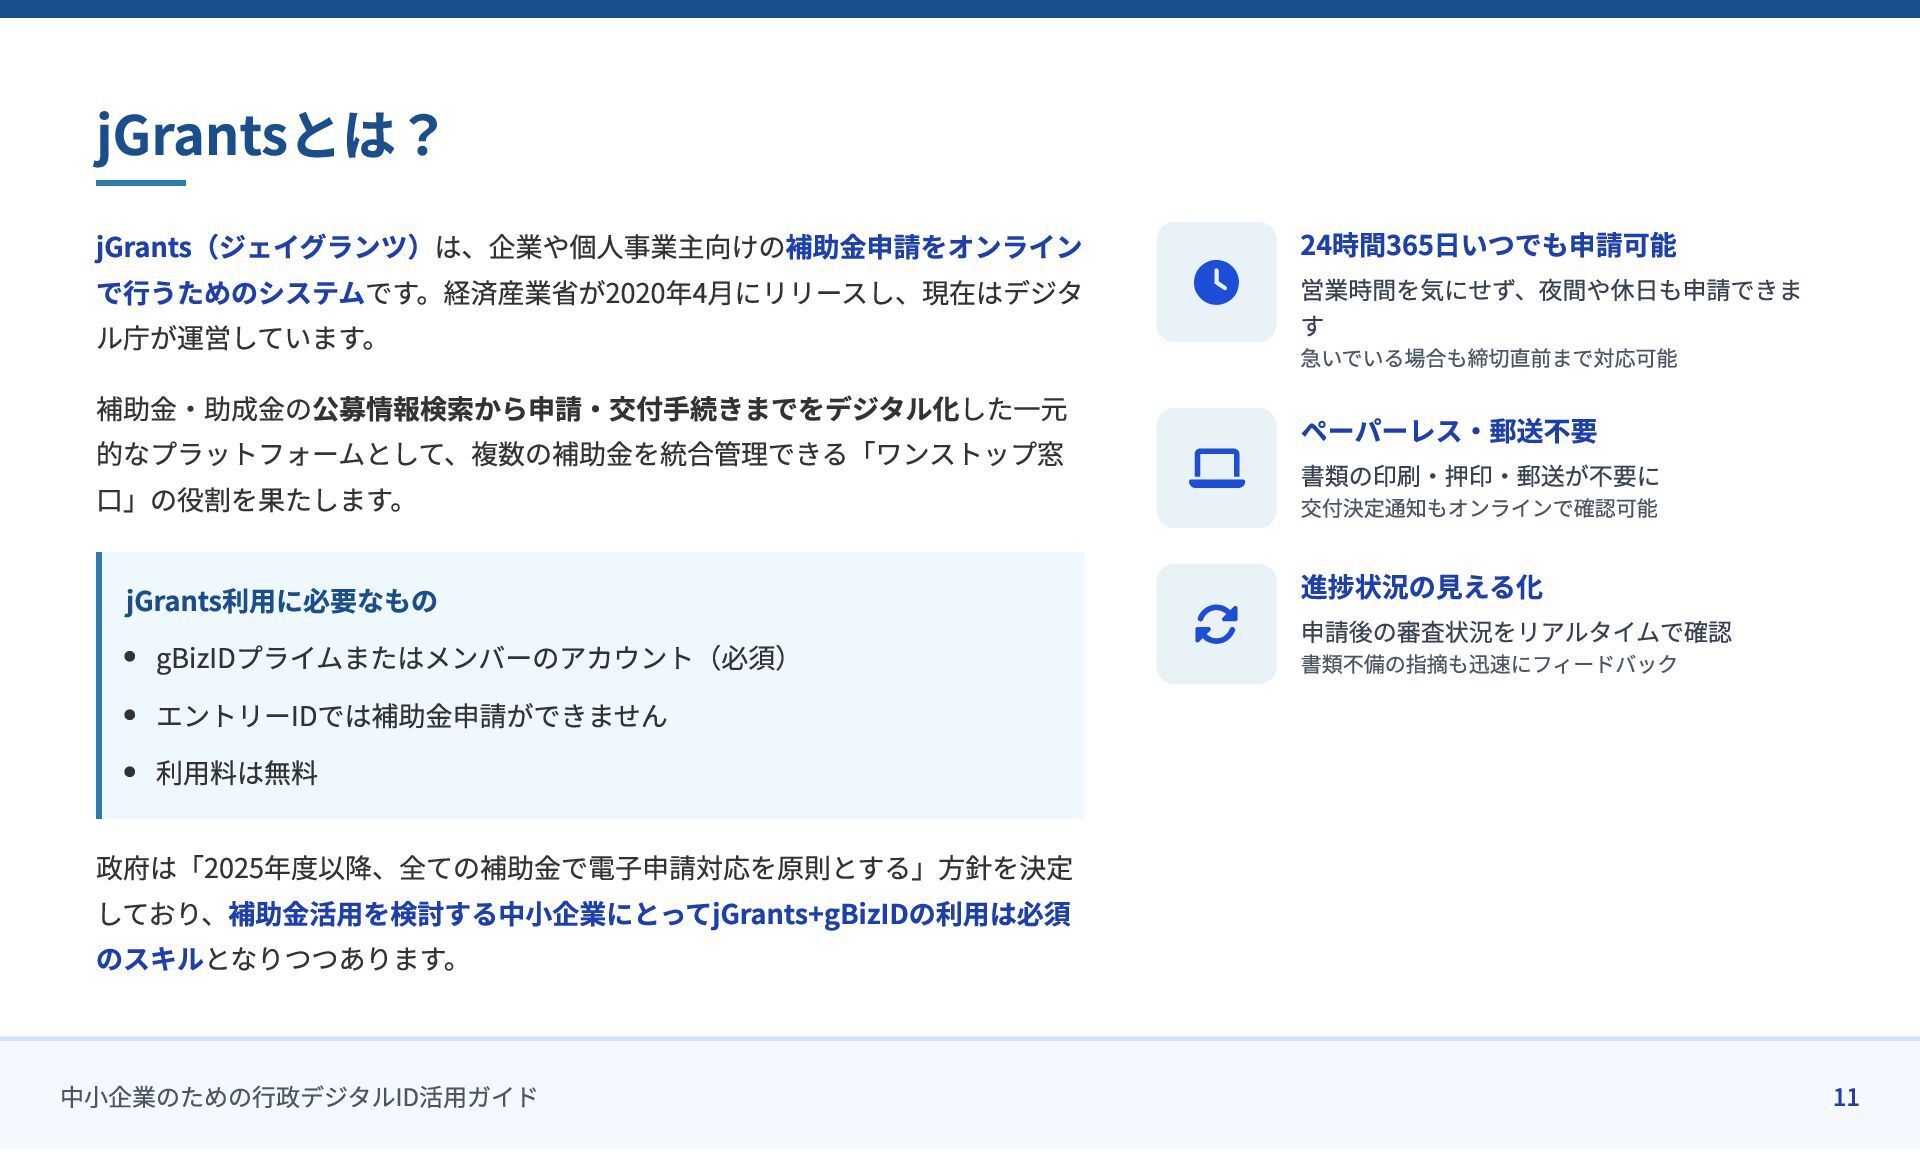Click text 書類不備の指摘も迅速にフィードバック

click(1488, 664)
